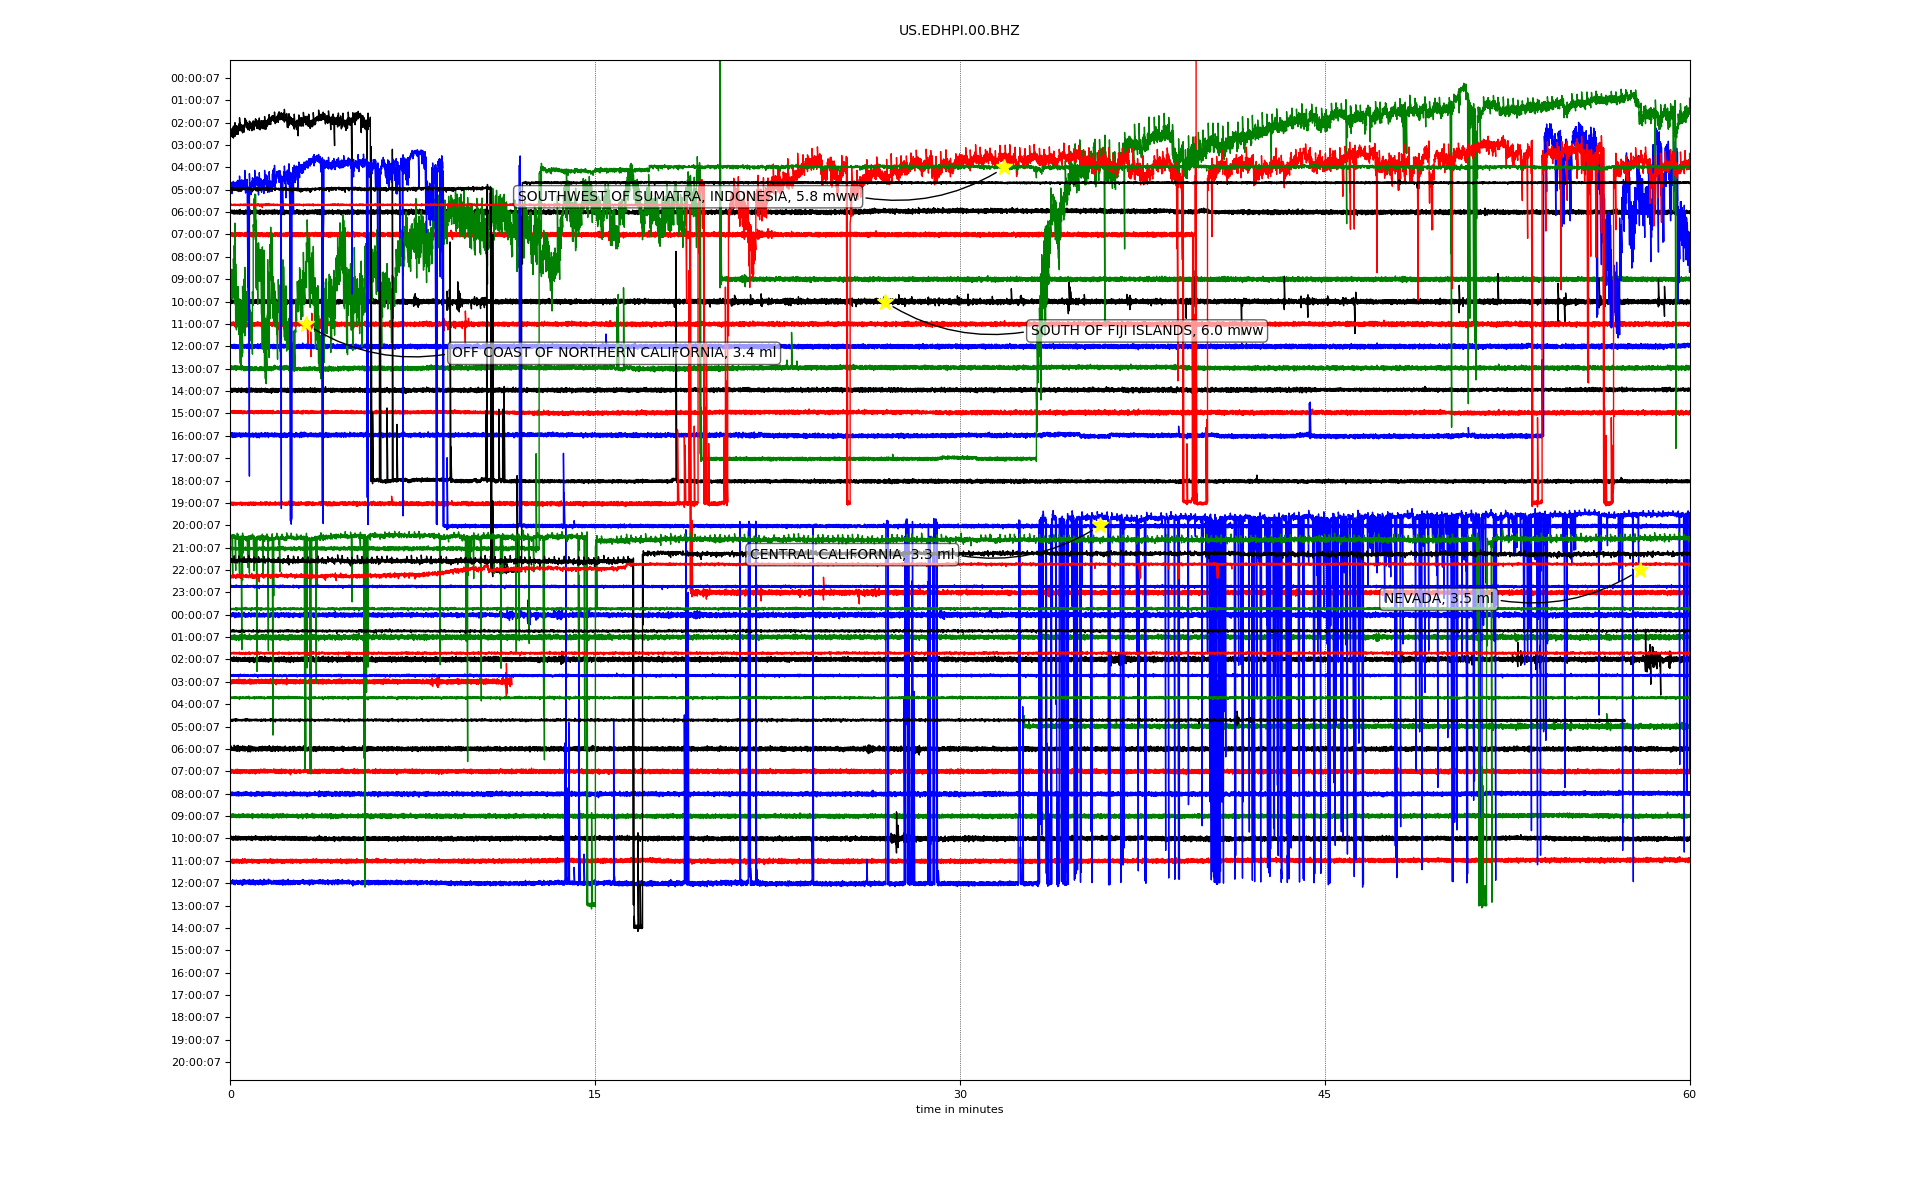Click the 10:00:07 label near Fiji trace
This screenshot has width=1920, height=1200.
pyautogui.click(x=195, y=302)
